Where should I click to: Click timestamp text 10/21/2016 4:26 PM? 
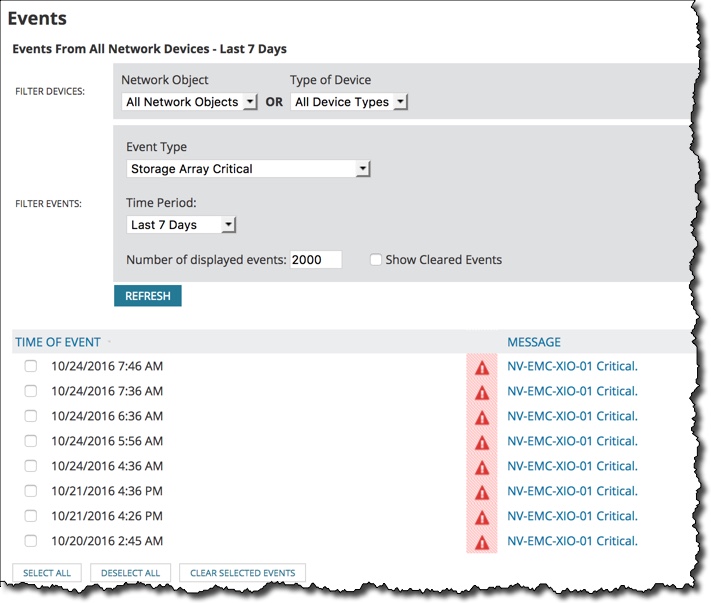(x=107, y=515)
